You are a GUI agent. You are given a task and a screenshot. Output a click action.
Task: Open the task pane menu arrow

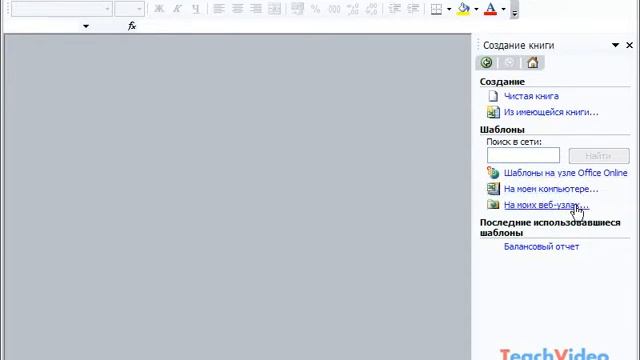615,45
